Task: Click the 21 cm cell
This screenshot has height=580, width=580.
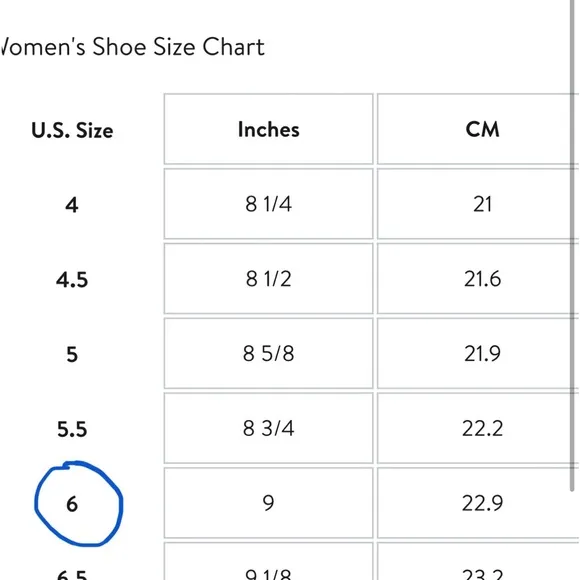Action: click(478, 203)
